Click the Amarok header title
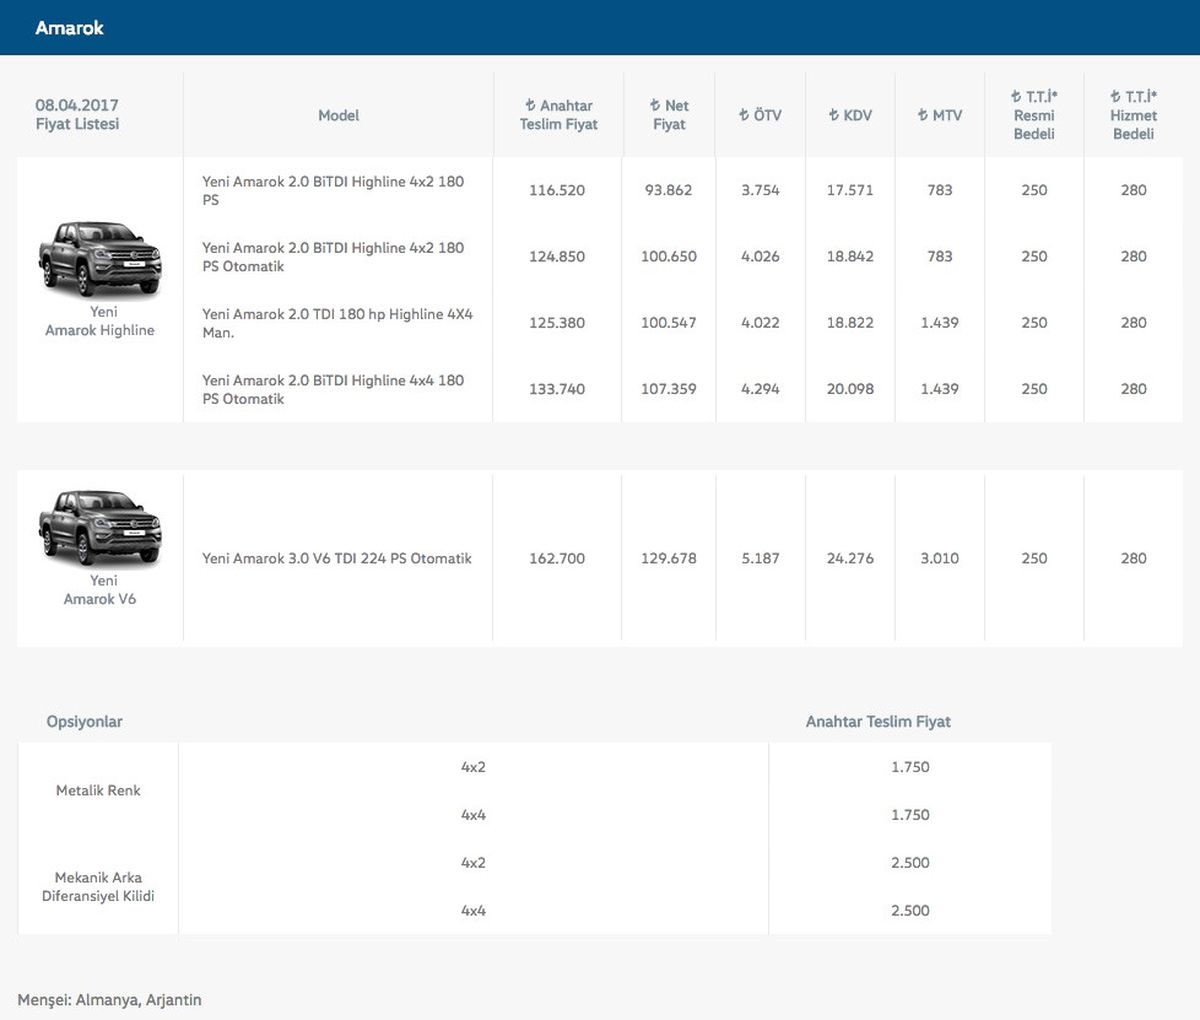This screenshot has width=1200, height=1020. (69, 28)
